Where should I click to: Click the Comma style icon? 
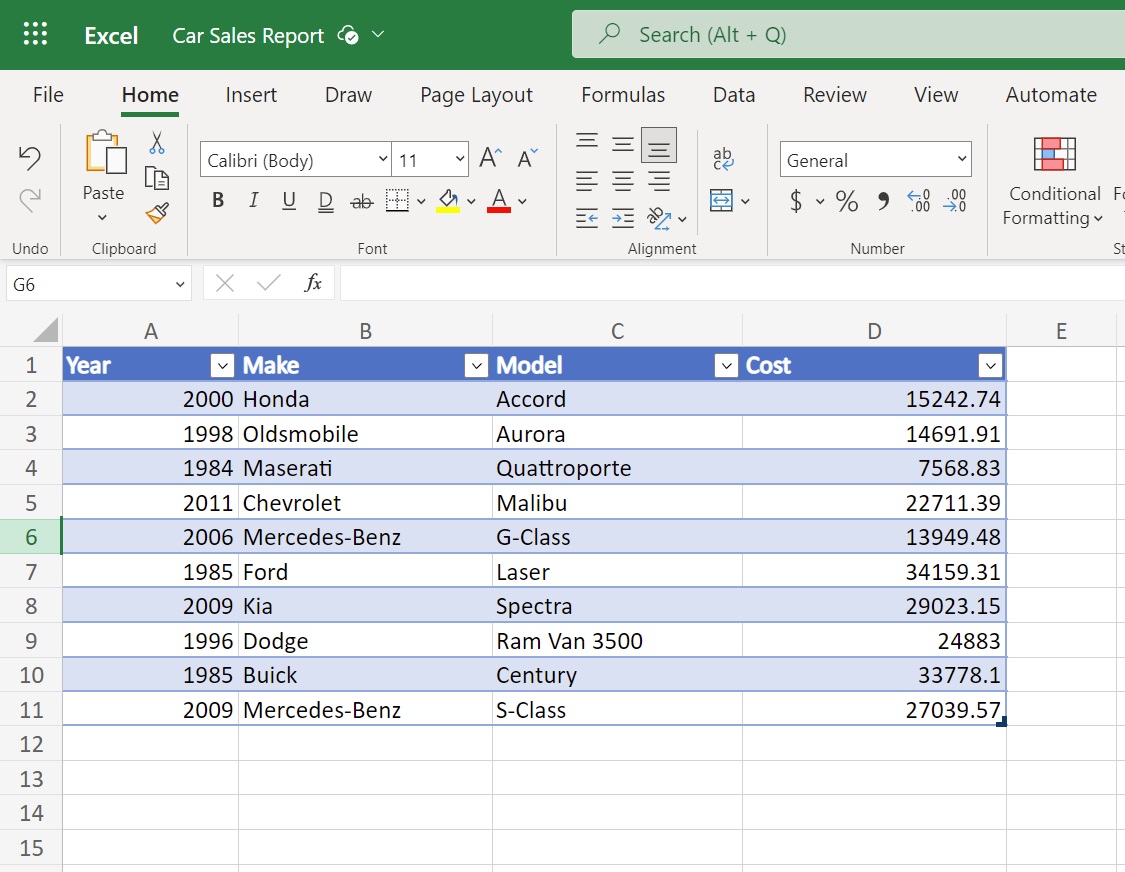click(881, 202)
